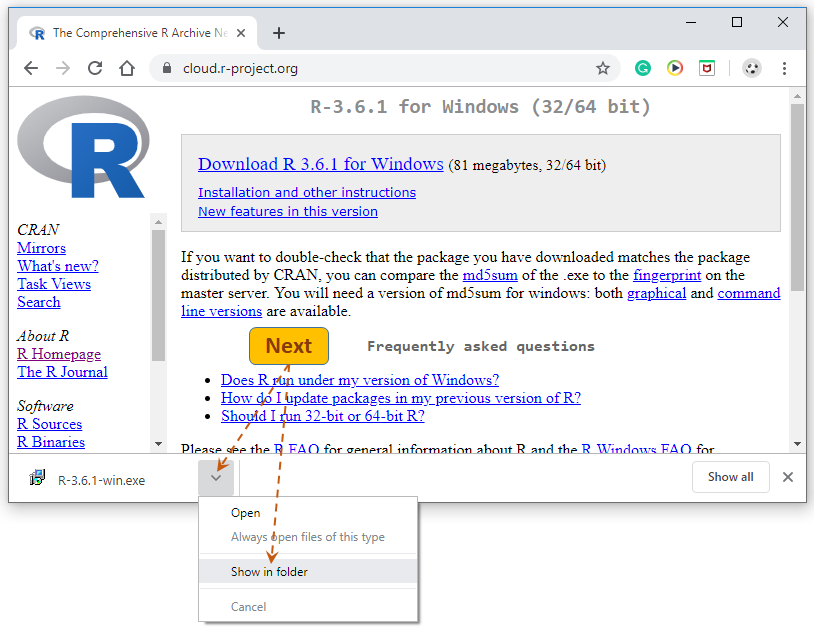Screen dimensions: 814x627
Task: Open the Task Views sidebar link
Action: click(54, 284)
